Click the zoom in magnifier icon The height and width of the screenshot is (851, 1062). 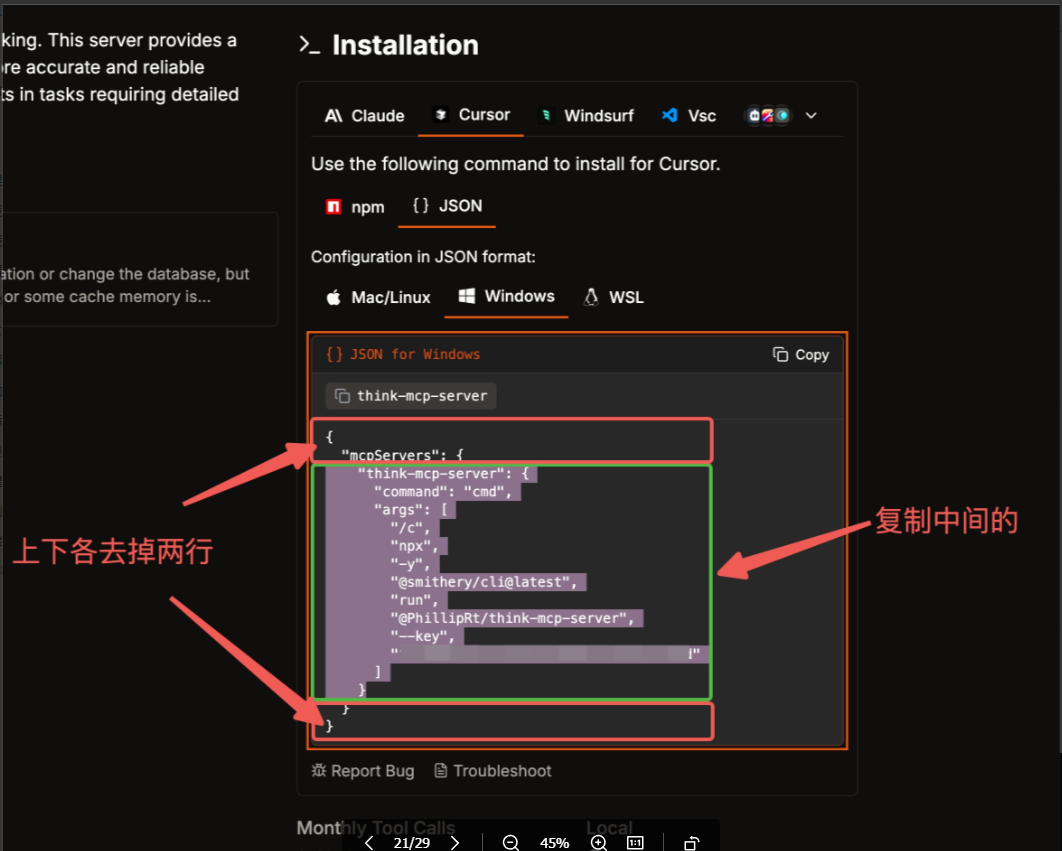(x=599, y=843)
